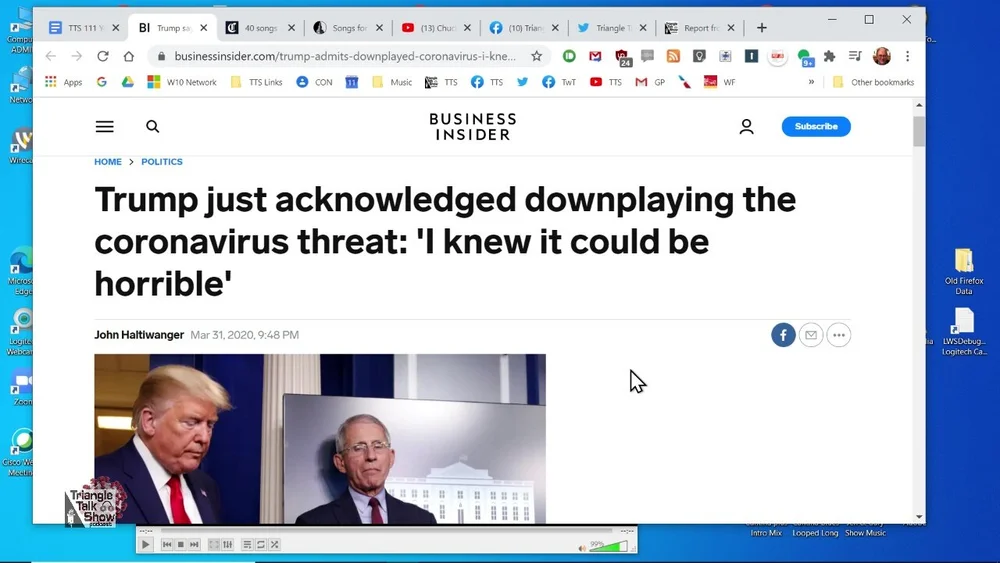Skip to next track in media player
This screenshot has height=563, width=1000.
click(x=194, y=545)
